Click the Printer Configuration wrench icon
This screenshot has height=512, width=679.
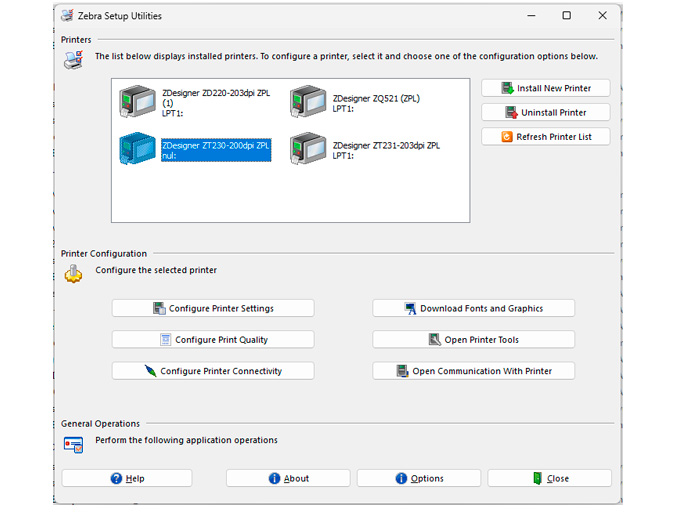[73, 274]
